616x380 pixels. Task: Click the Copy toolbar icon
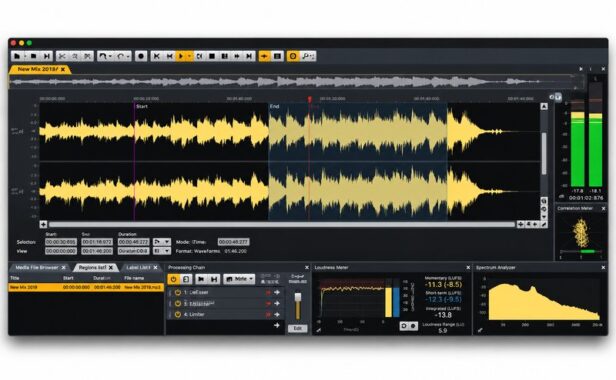click(75, 56)
